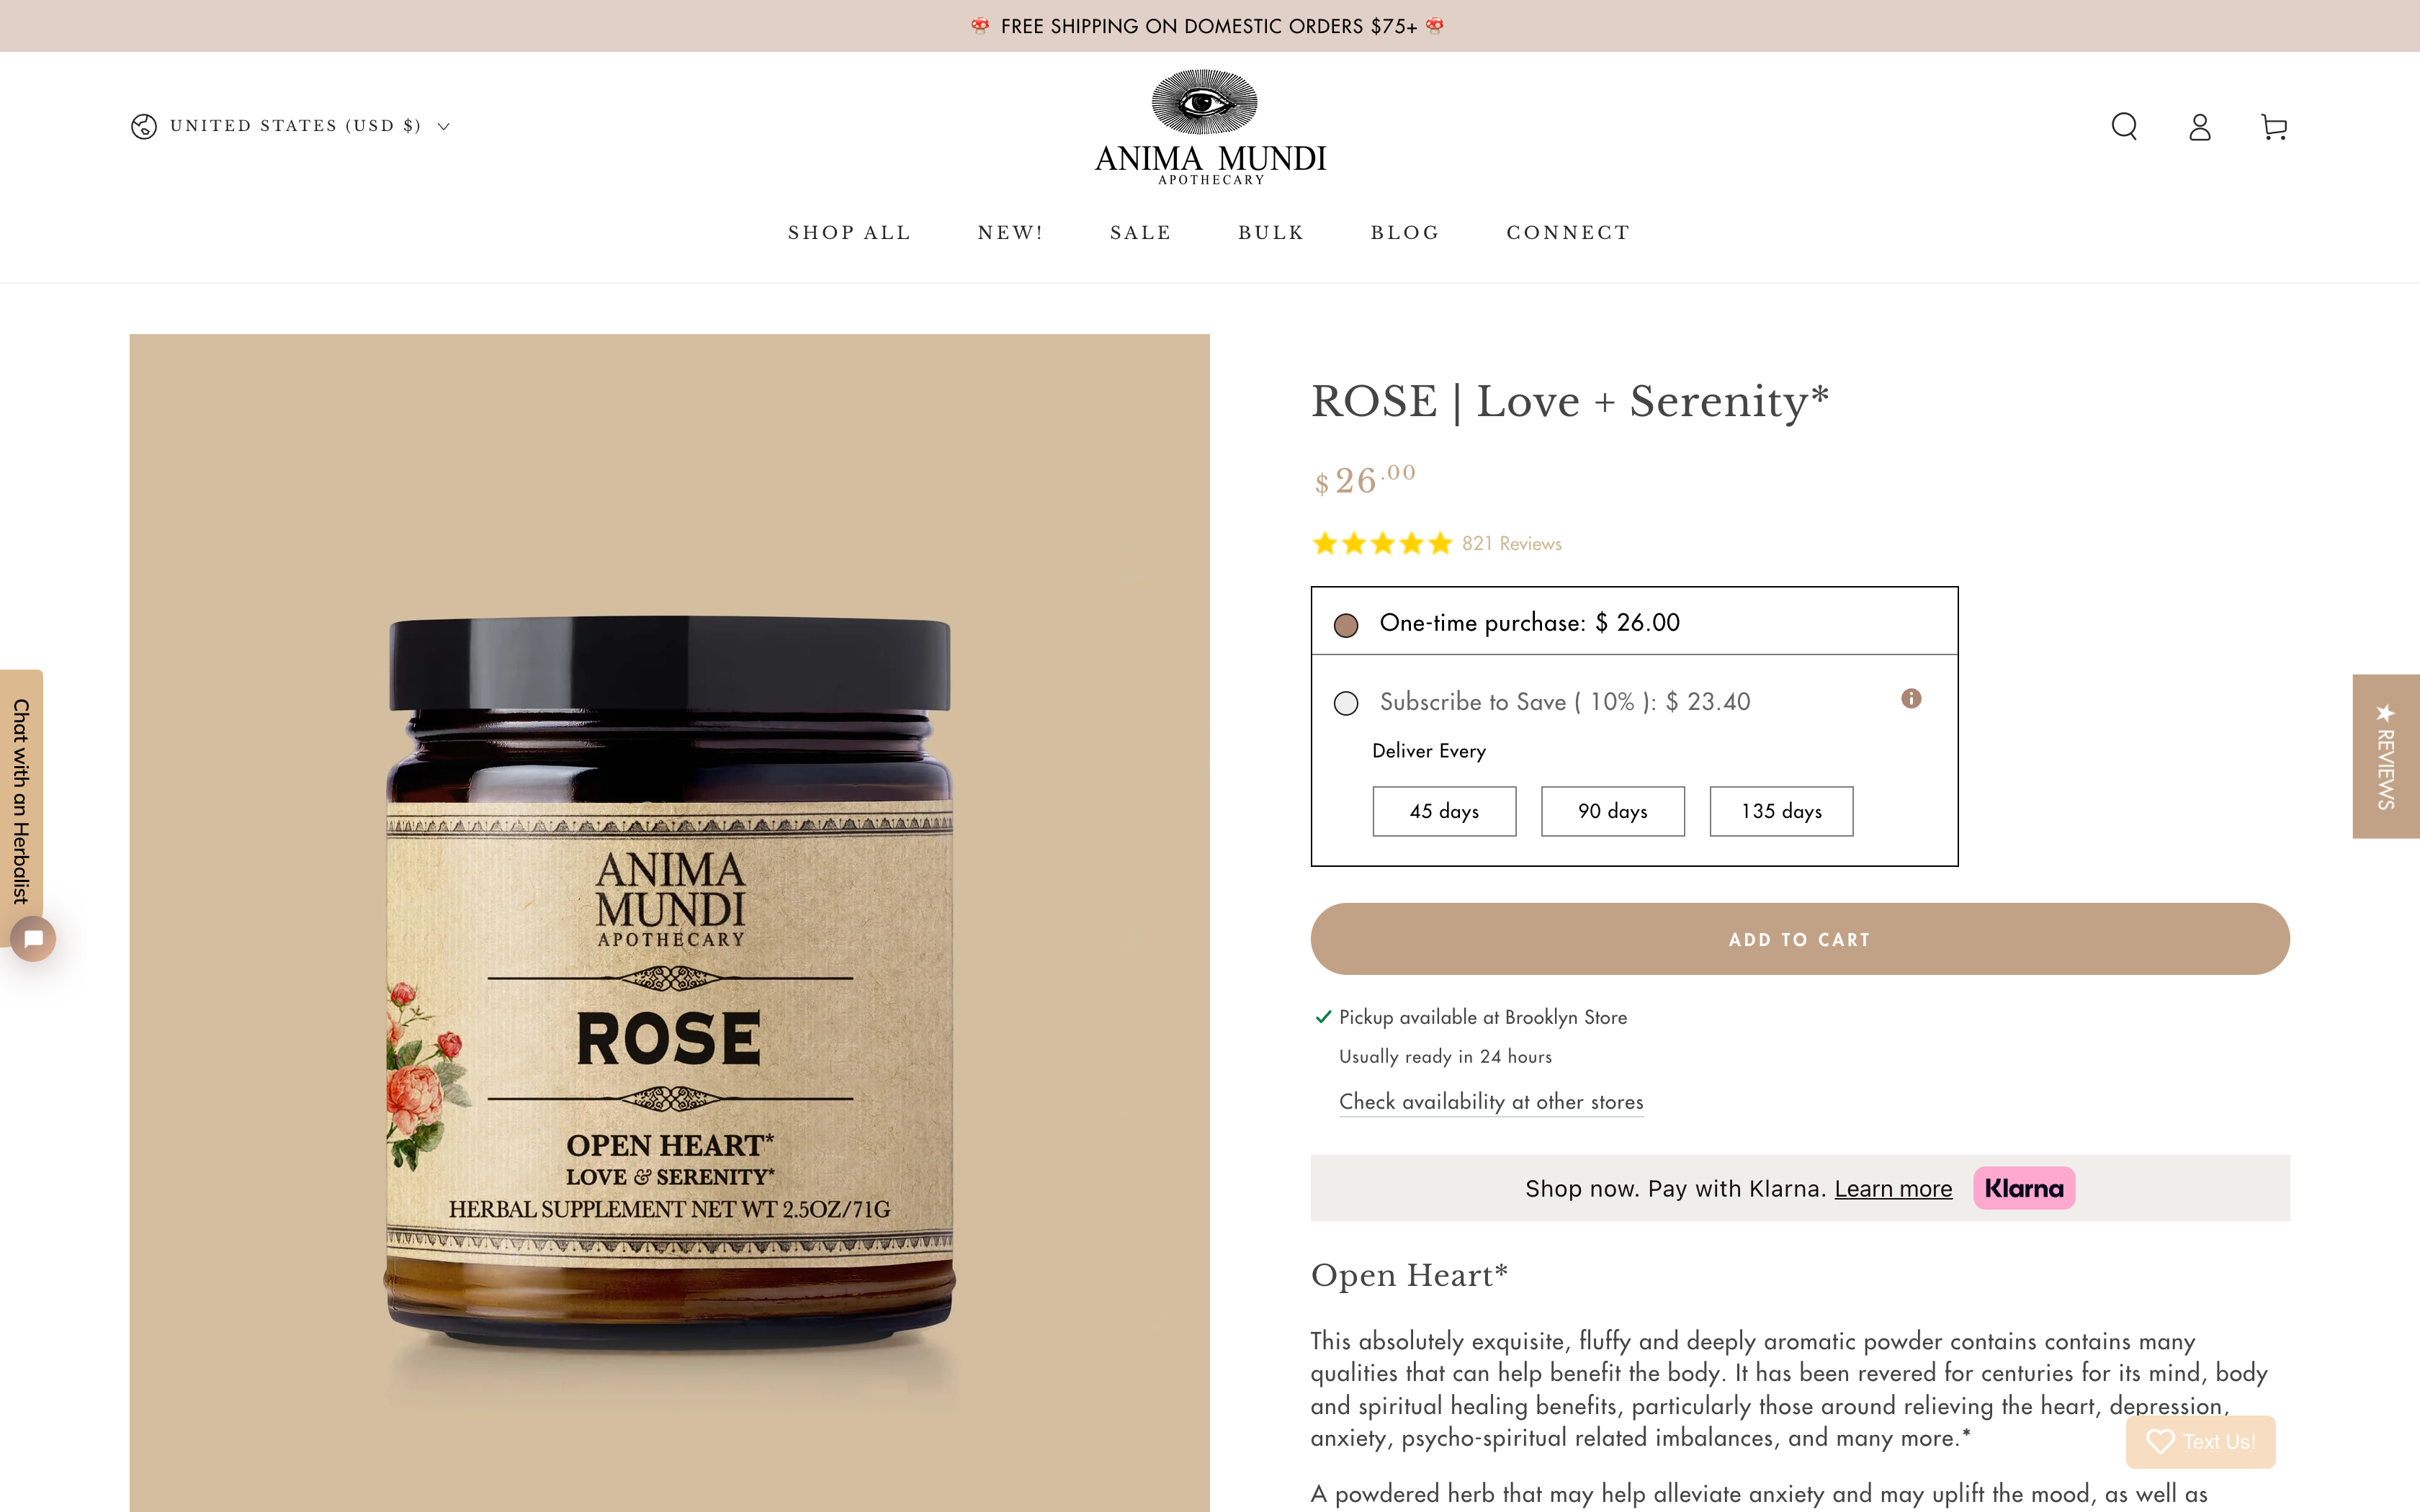Open the account login icon
Screen dimensions: 2420x1512
click(2199, 127)
